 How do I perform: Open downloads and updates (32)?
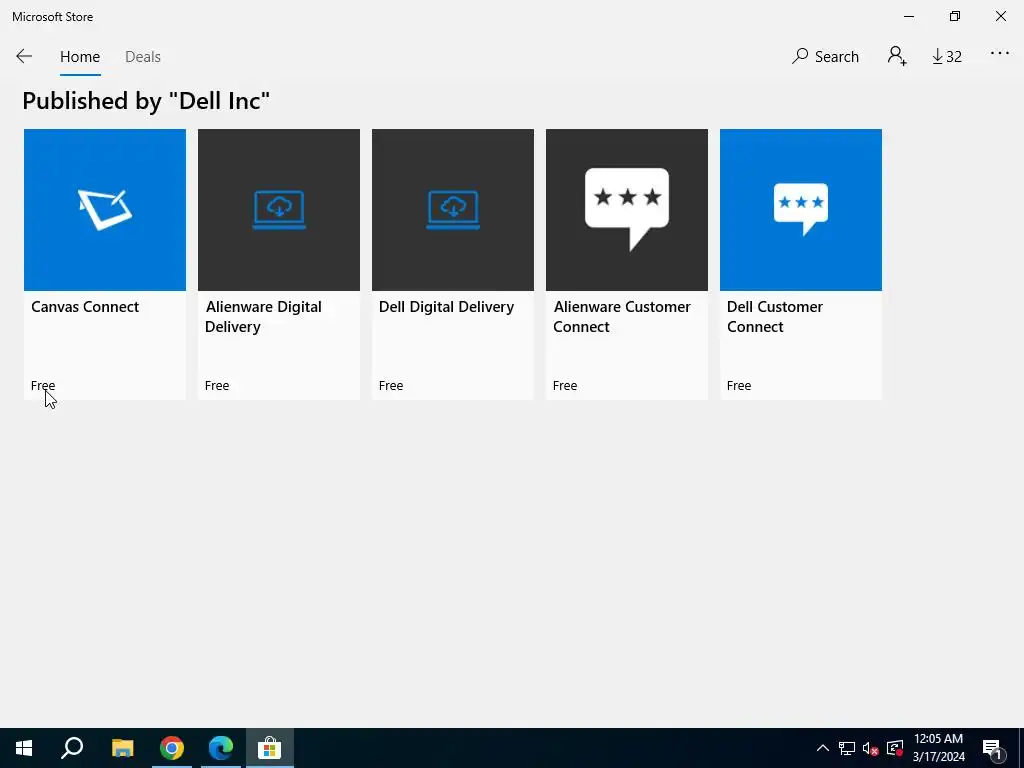(947, 57)
